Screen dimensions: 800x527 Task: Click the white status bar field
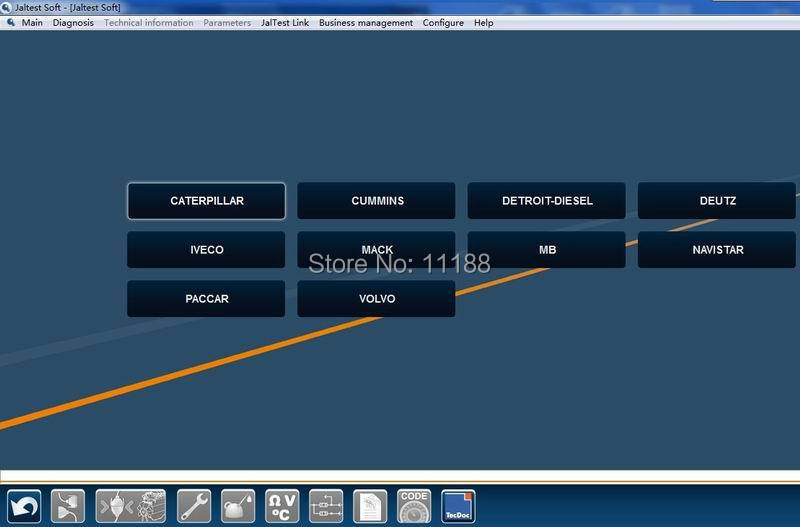[x=400, y=476]
